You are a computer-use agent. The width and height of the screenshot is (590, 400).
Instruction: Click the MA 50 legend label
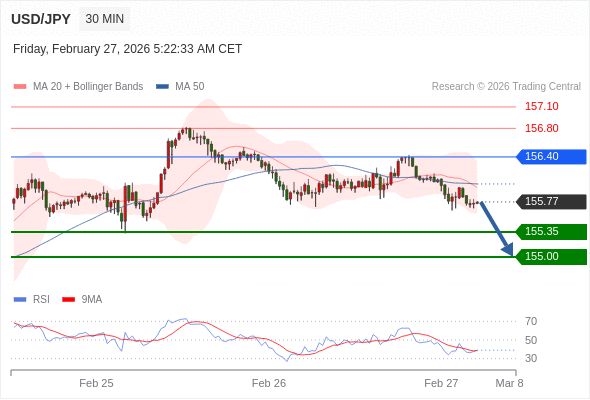(190, 87)
